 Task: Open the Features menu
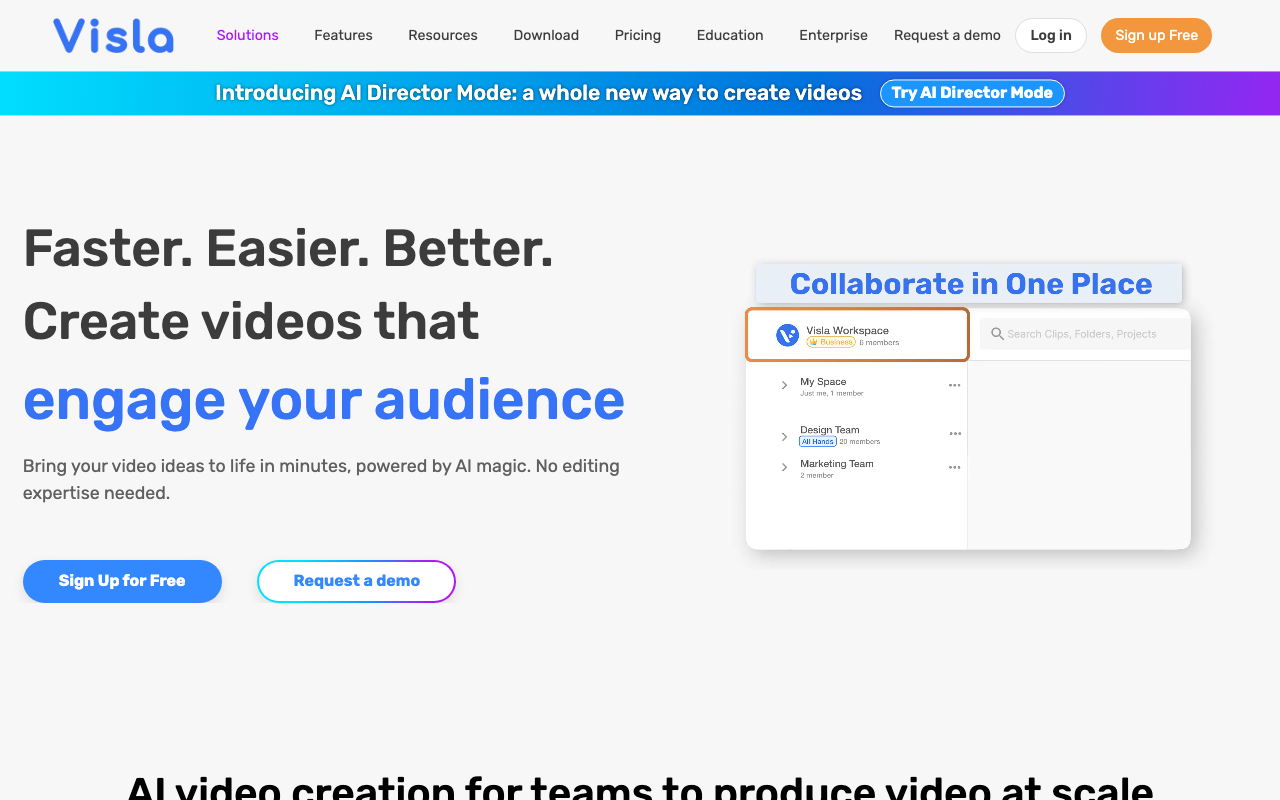point(343,35)
